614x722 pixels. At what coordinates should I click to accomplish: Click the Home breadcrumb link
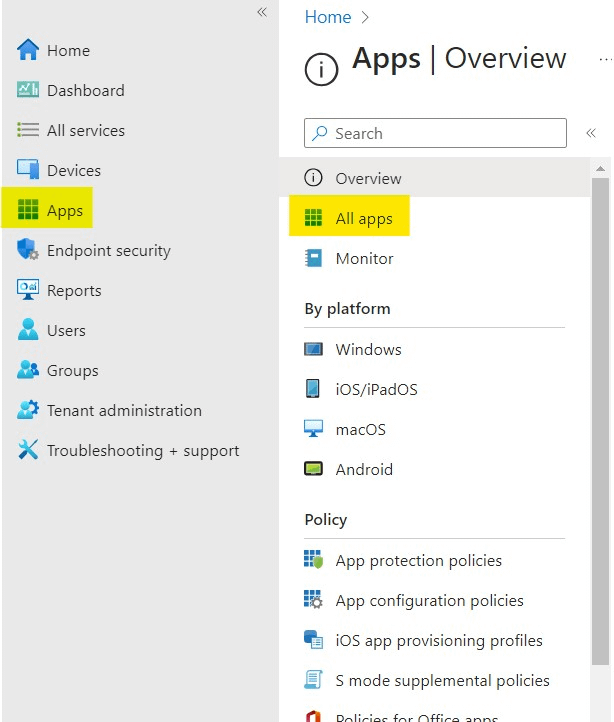(x=328, y=17)
